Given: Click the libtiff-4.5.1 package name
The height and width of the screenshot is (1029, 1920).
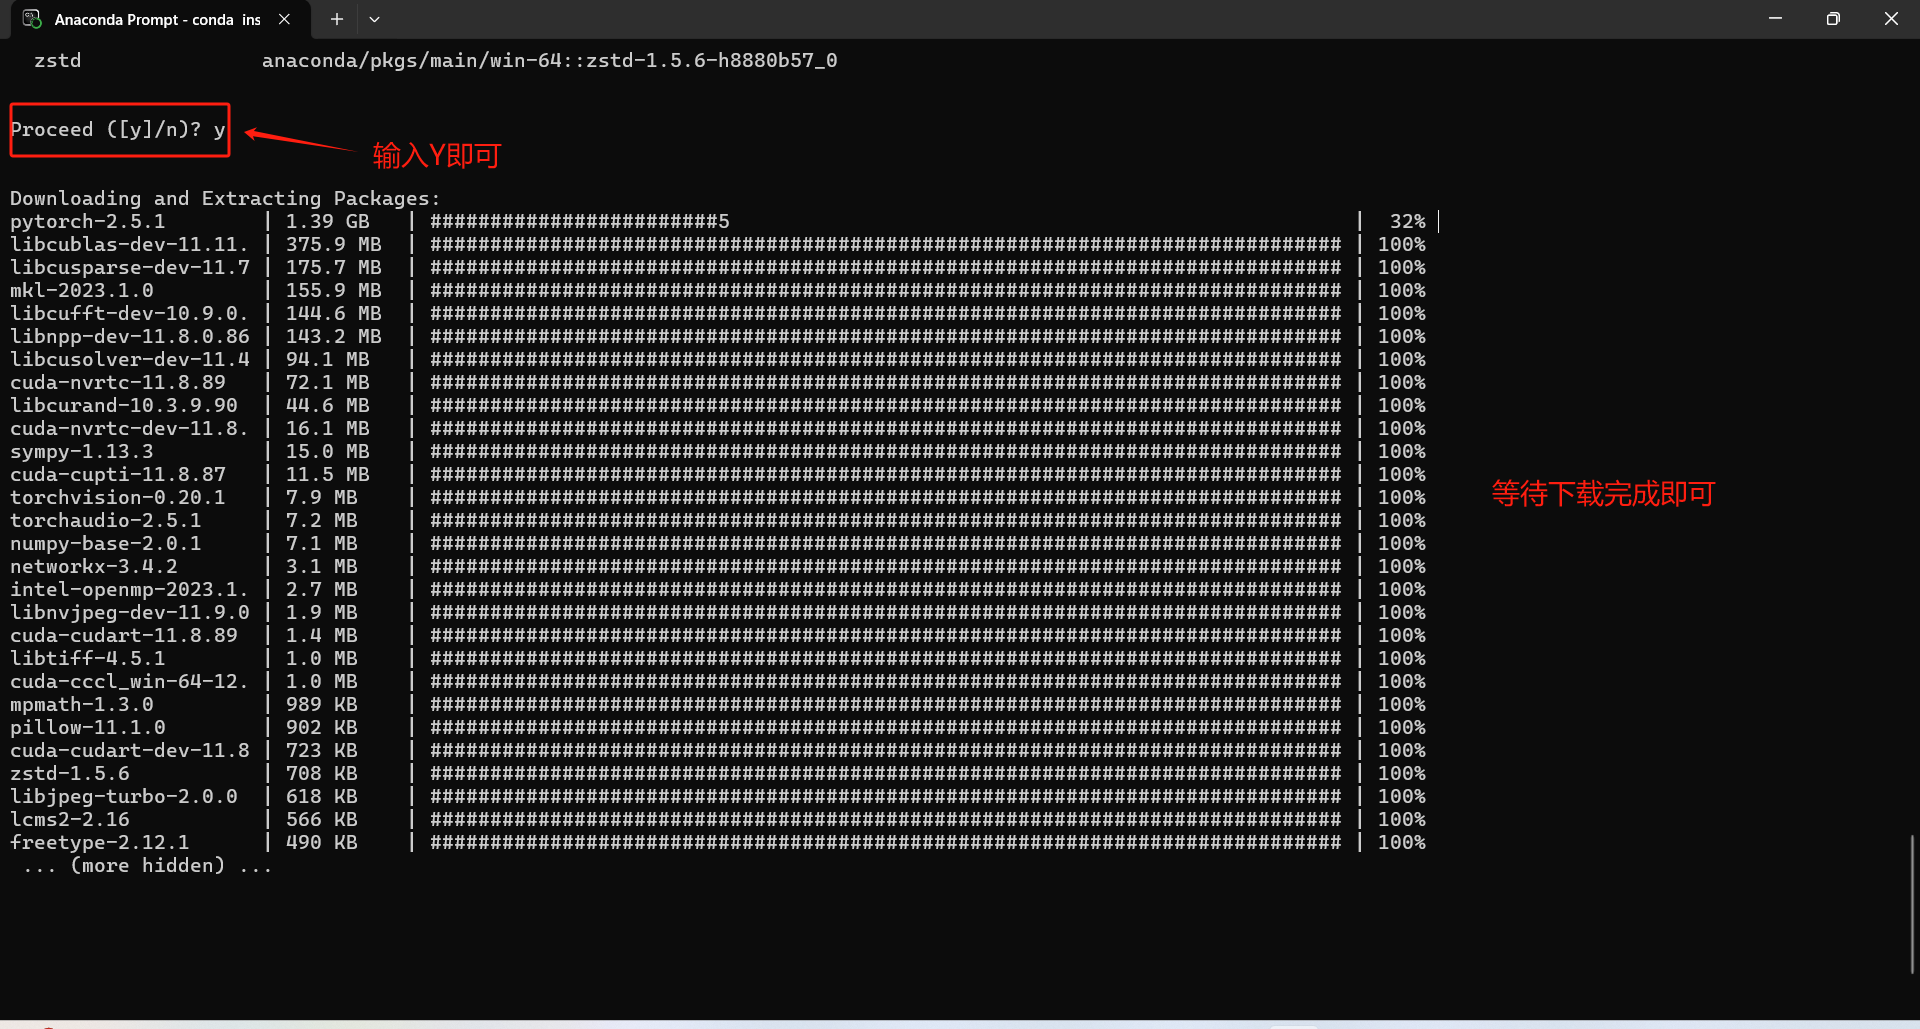Looking at the screenshot, I should pos(88,658).
